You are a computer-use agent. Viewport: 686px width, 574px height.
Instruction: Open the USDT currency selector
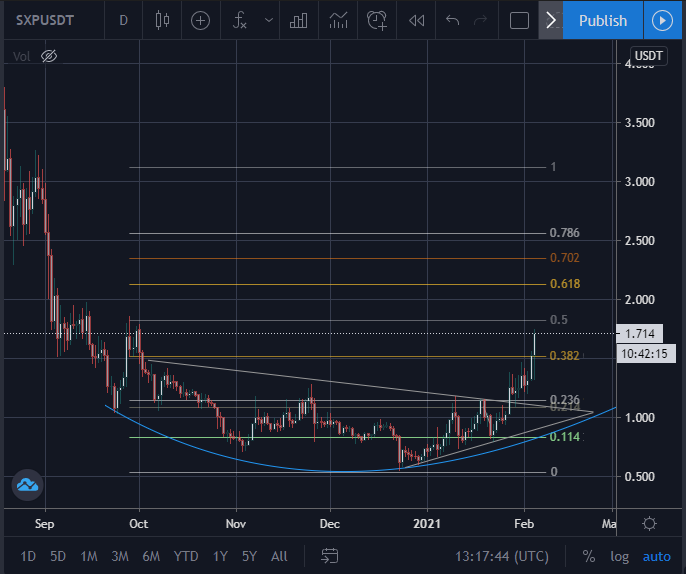click(x=648, y=56)
